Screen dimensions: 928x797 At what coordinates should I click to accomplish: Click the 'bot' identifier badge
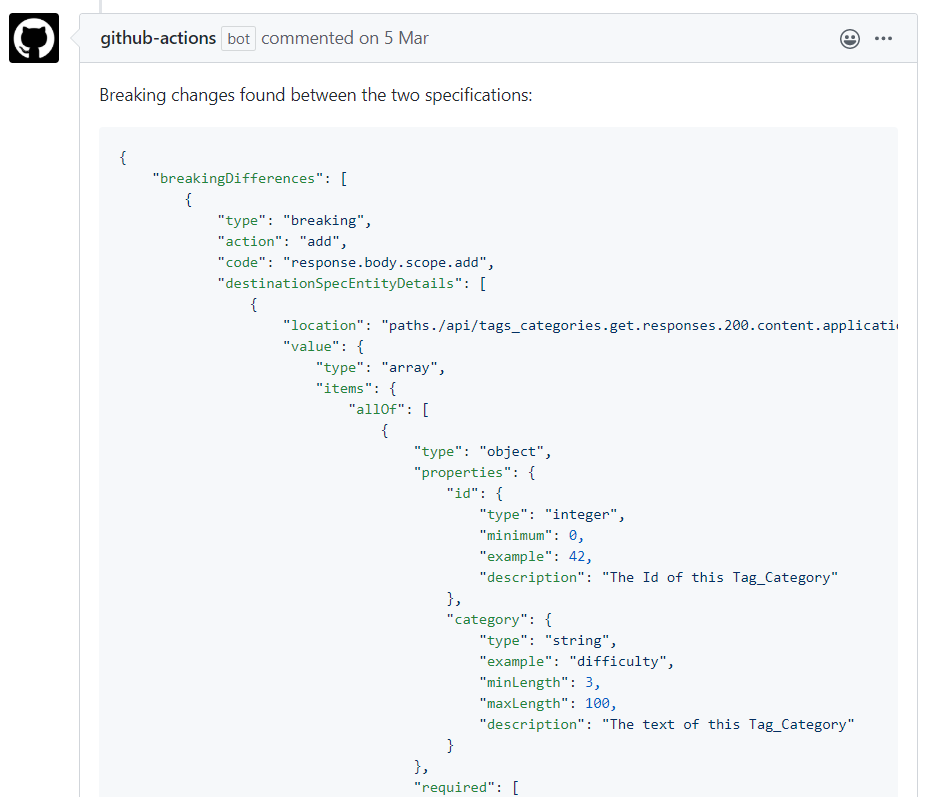tap(238, 38)
